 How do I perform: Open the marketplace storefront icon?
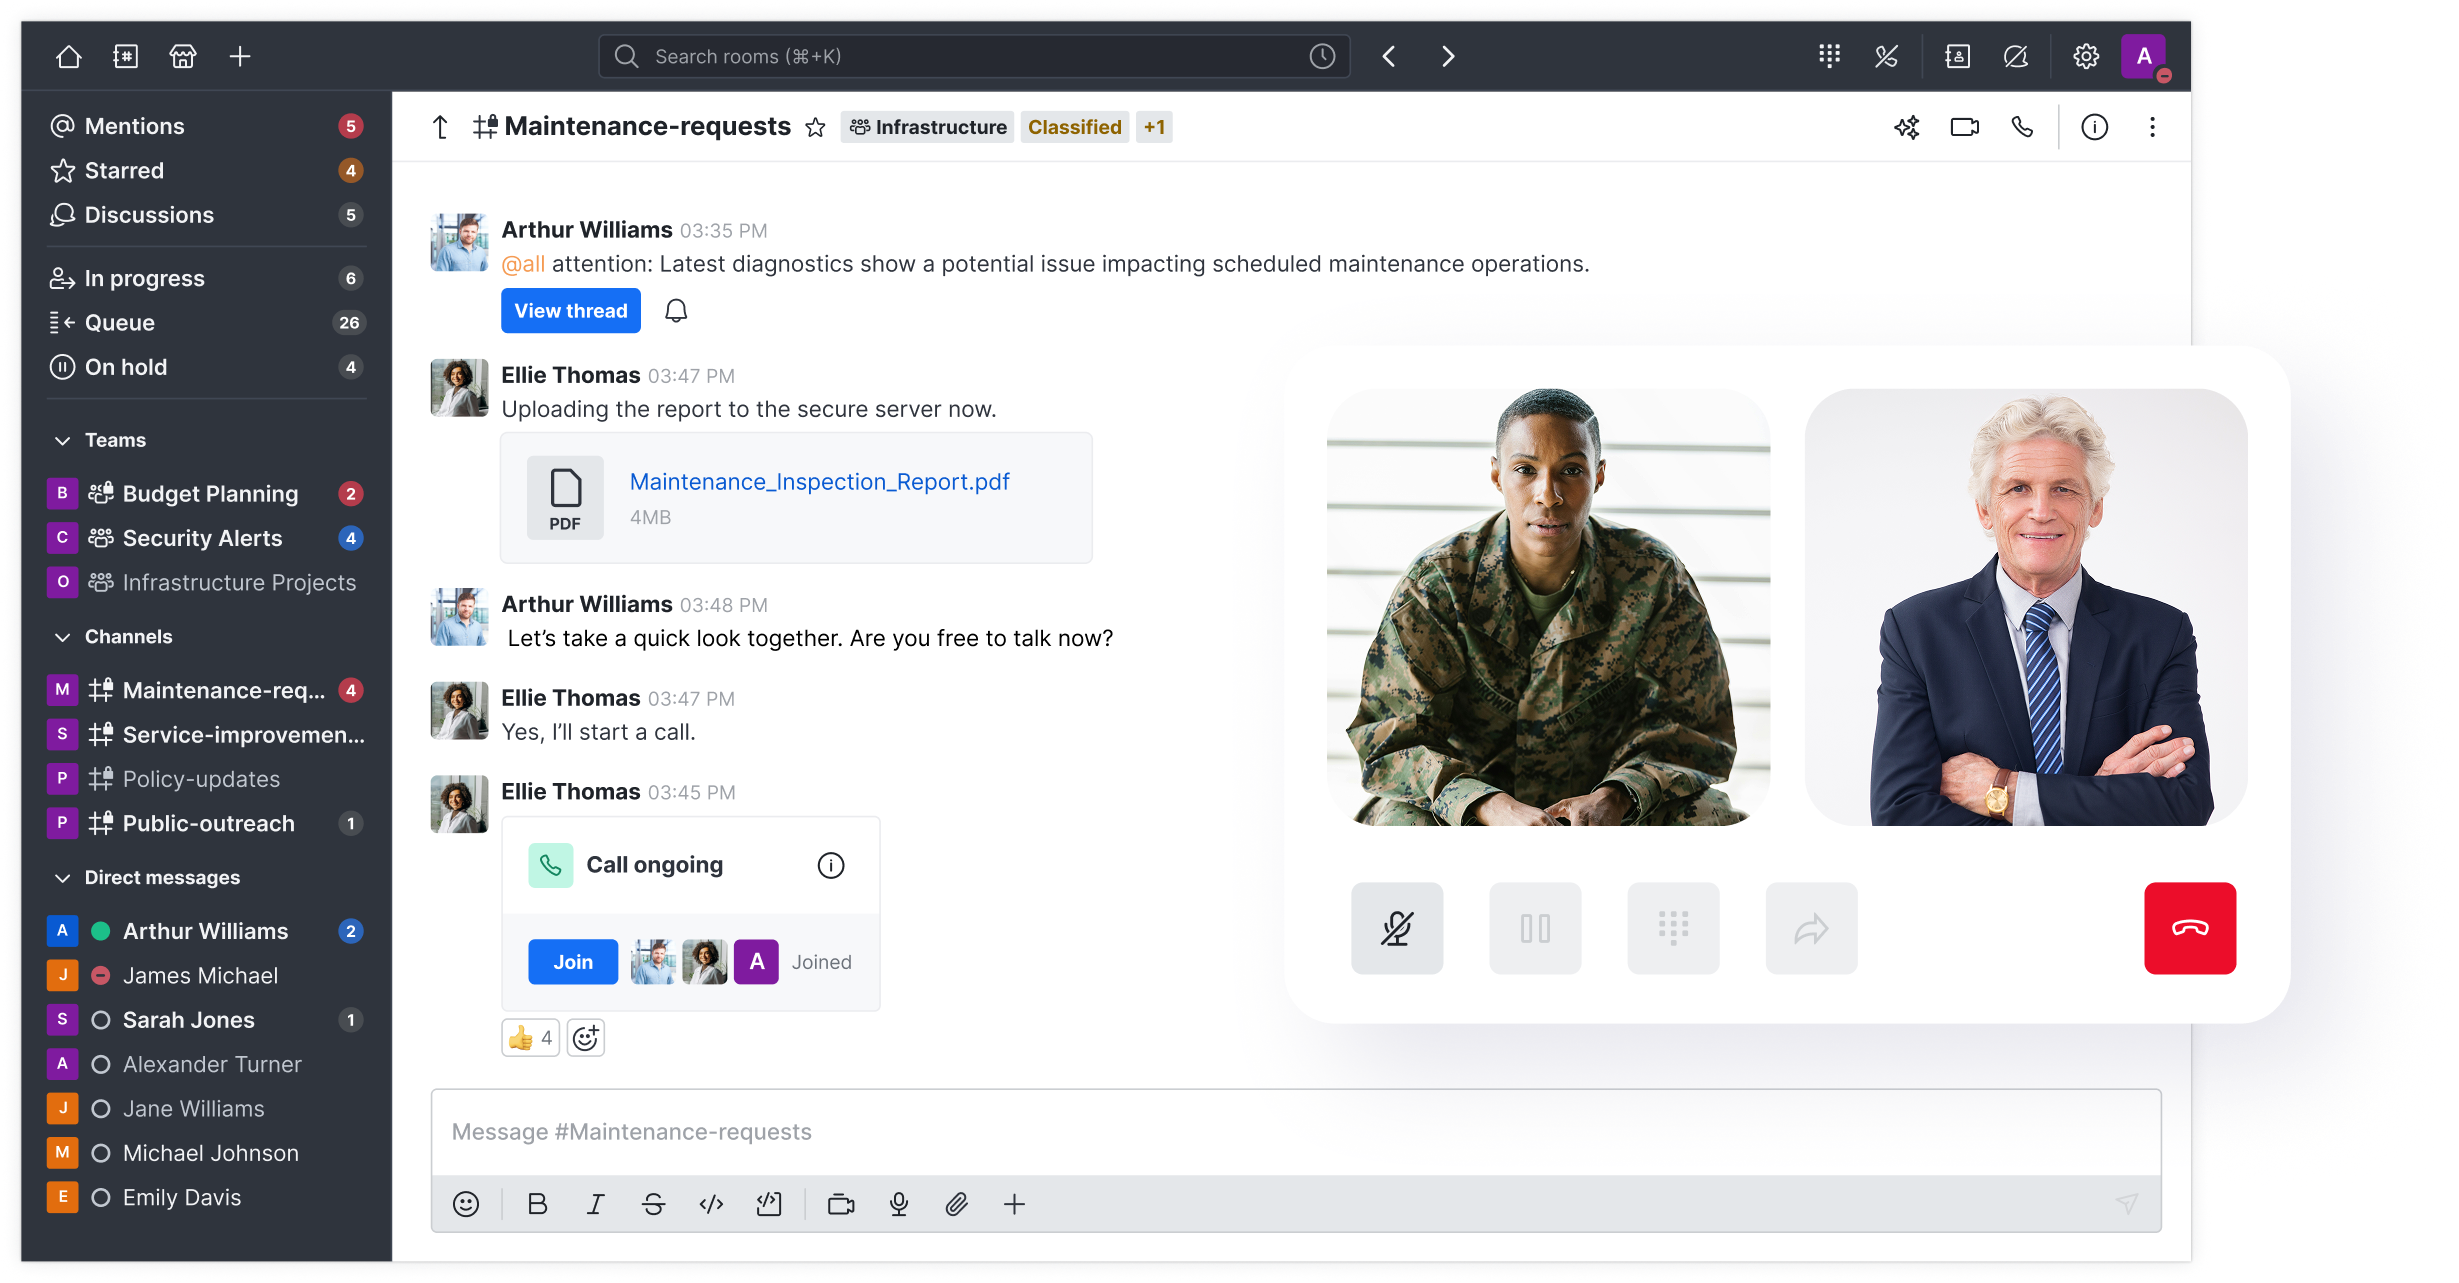pyautogui.click(x=183, y=56)
